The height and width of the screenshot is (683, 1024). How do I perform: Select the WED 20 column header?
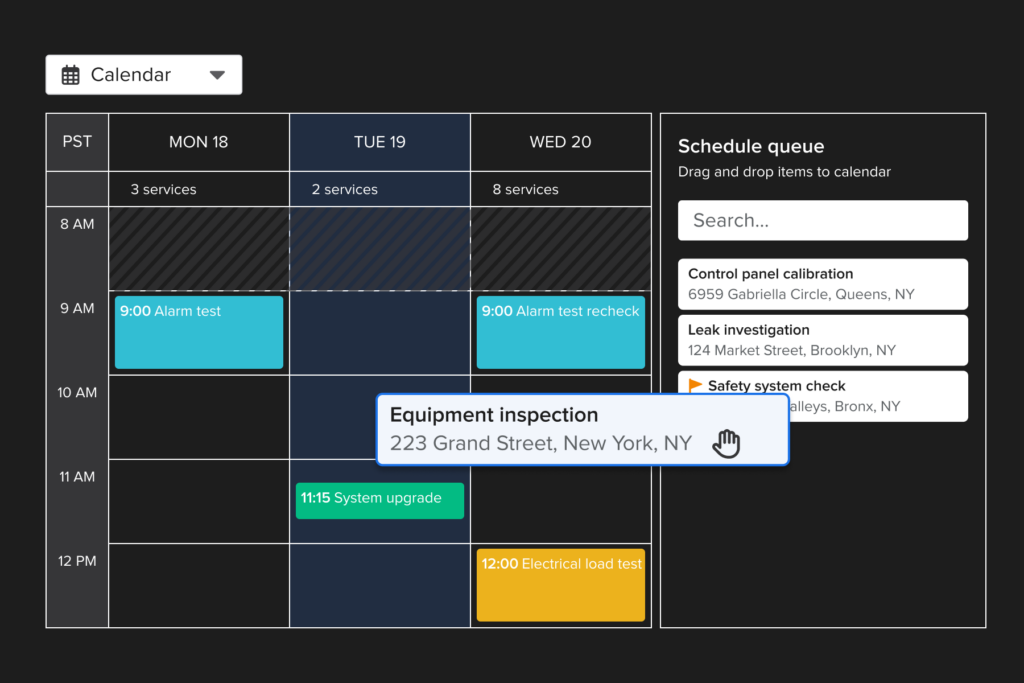pos(560,141)
